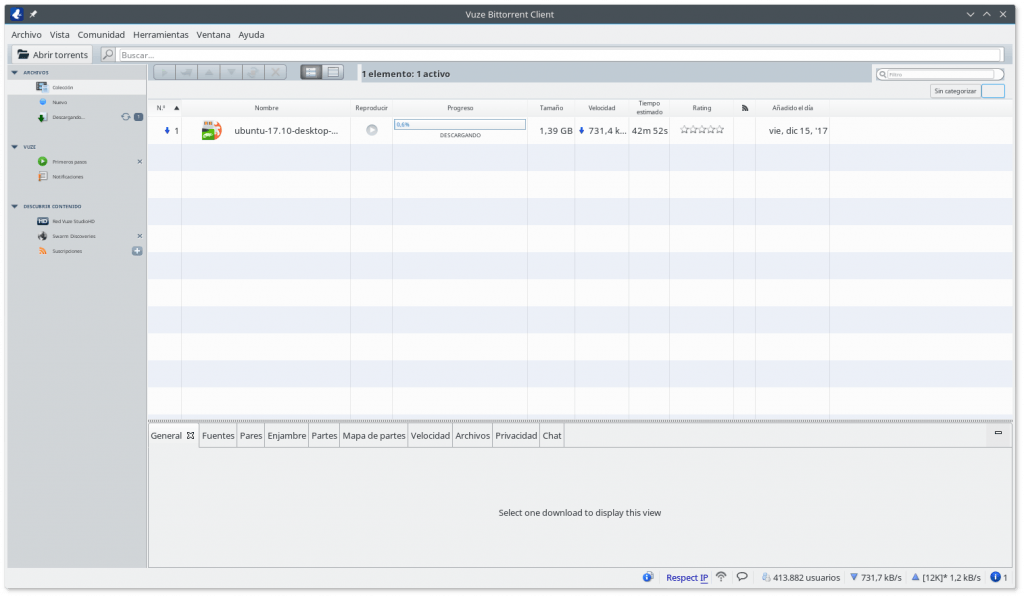1024x597 pixels.
Task: Close the General tab with its X icon
Action: tap(191, 436)
